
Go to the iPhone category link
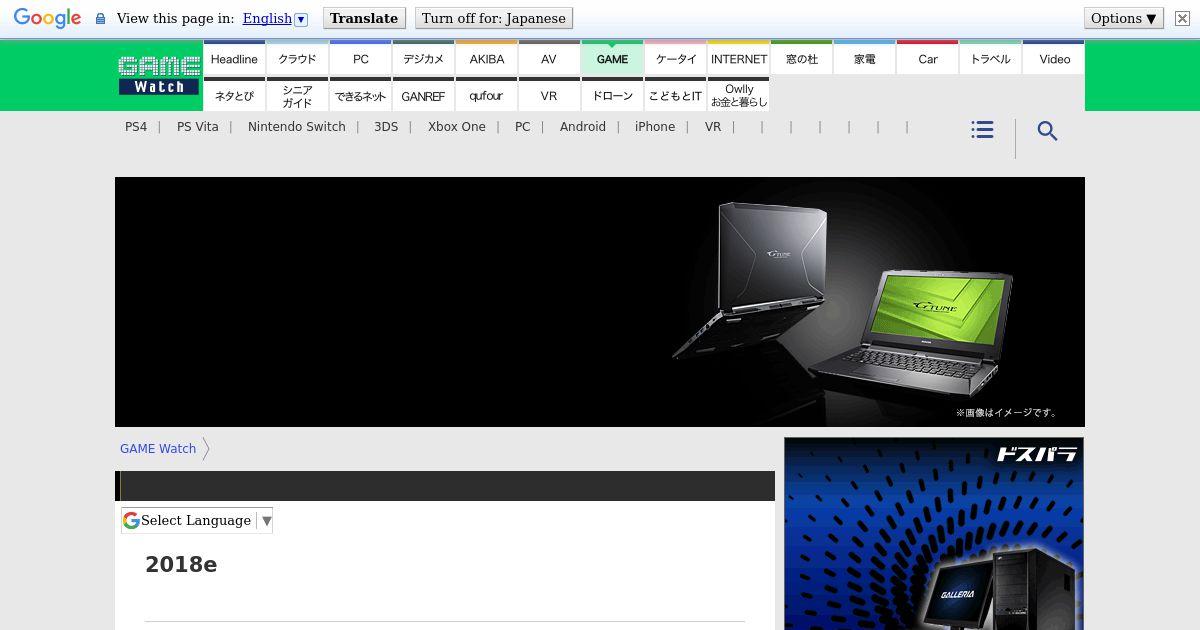click(x=654, y=127)
